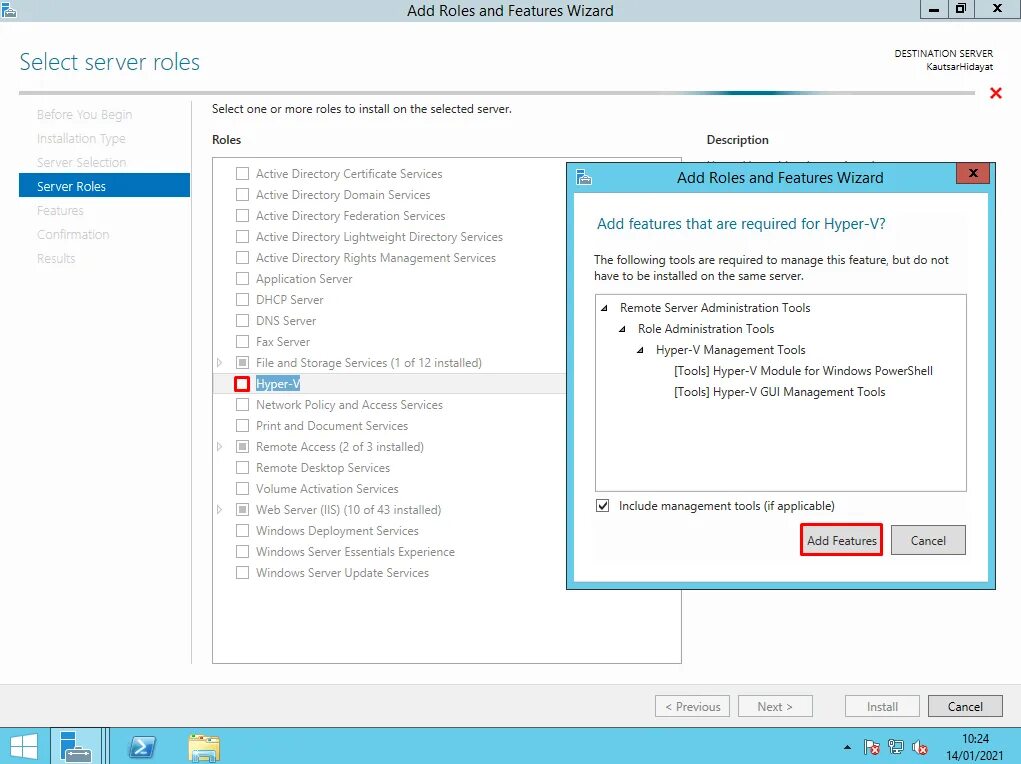Go to the Before You Begin step

click(x=85, y=115)
